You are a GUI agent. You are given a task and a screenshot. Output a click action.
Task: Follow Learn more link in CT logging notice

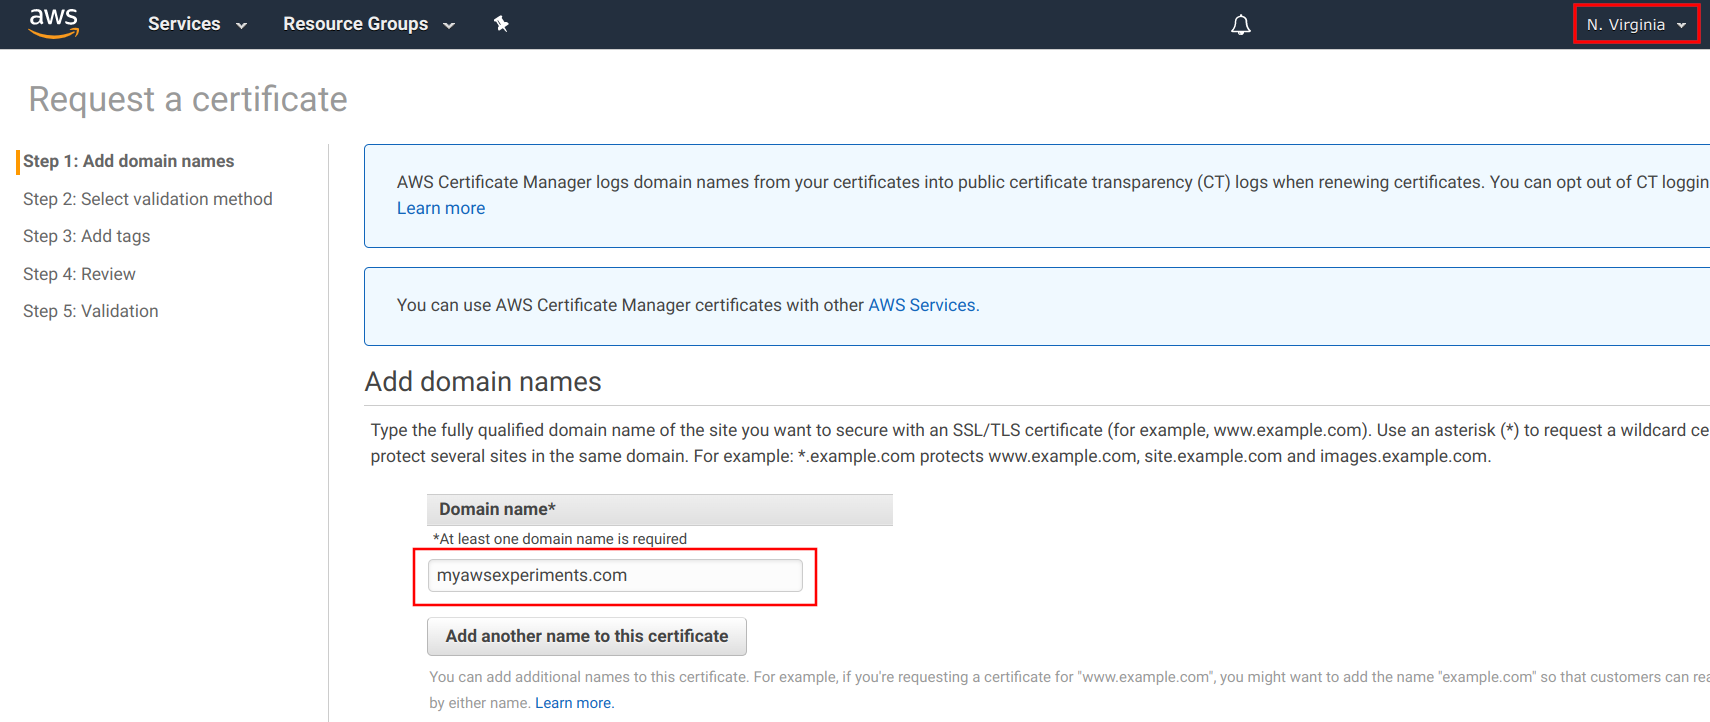440,208
